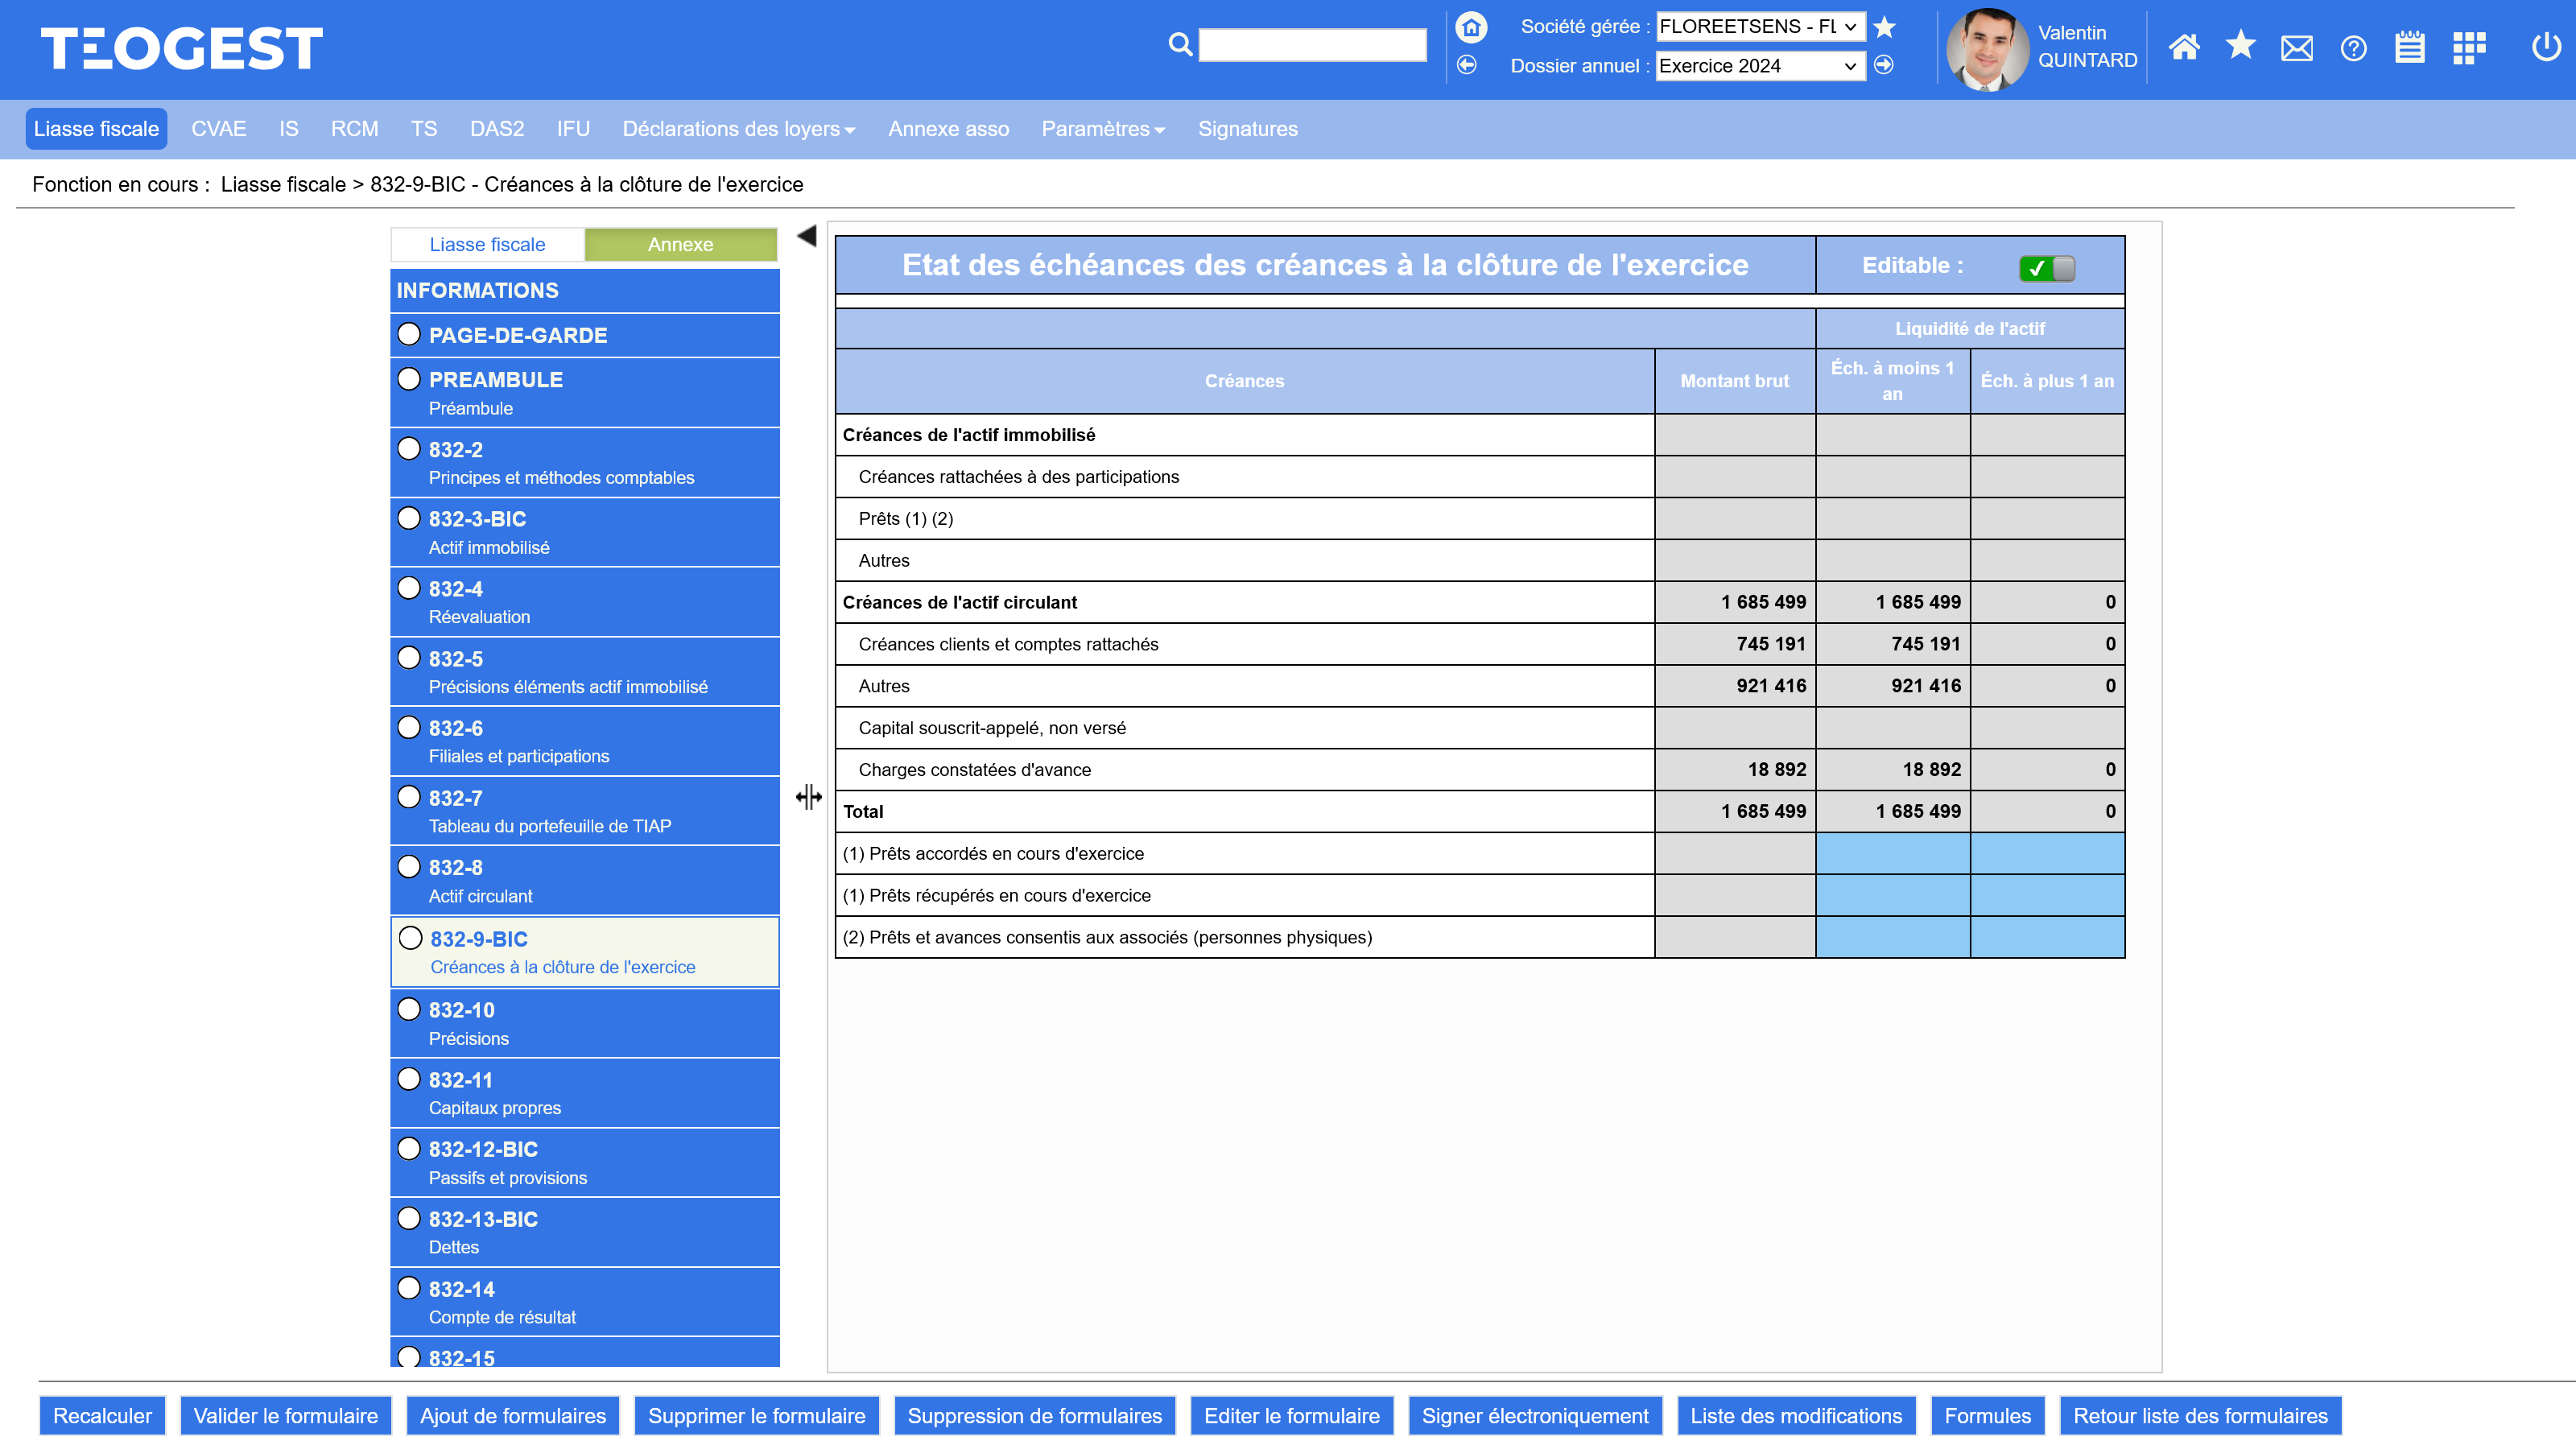The image size is (2576, 1449).
Task: Open the mail envelope icon
Action: pyautogui.click(x=2297, y=48)
